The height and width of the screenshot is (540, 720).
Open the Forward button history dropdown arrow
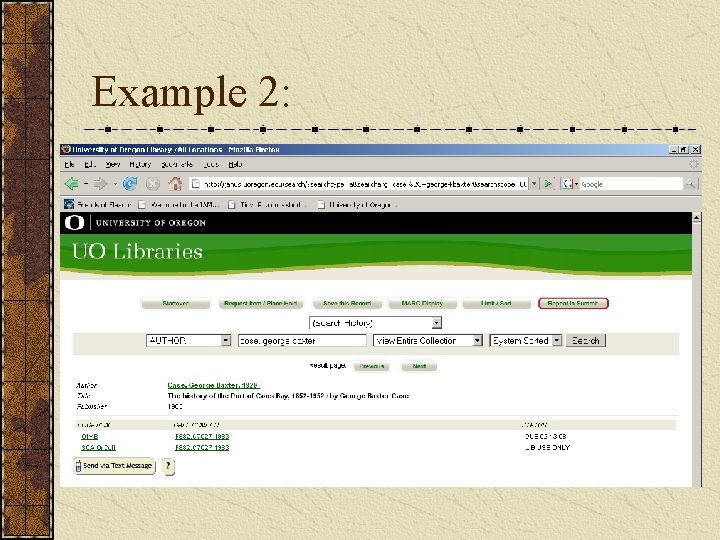pyautogui.click(x=114, y=184)
